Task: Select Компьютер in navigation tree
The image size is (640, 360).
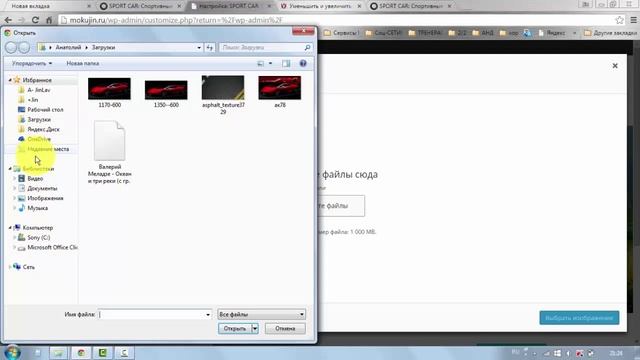Action: click(x=38, y=227)
